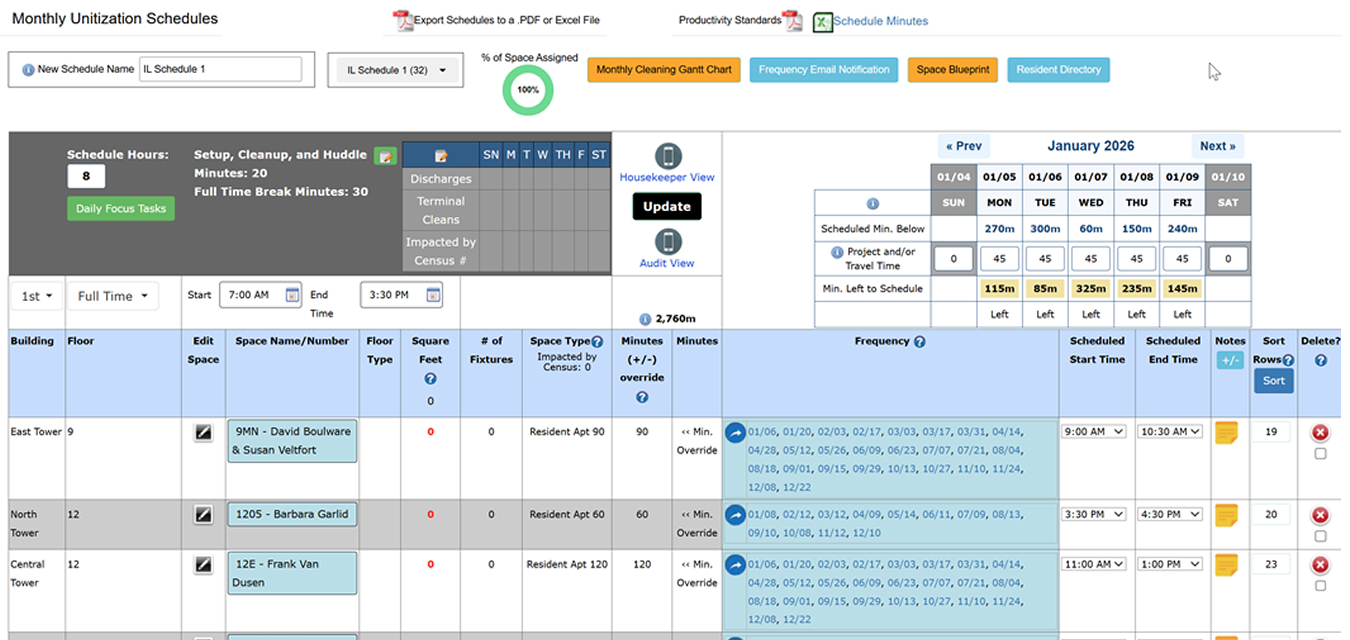Viewport: 1350px width, 640px height.
Task: Click the Monthly Cleaning Gantt Chart button
Action: coord(664,70)
